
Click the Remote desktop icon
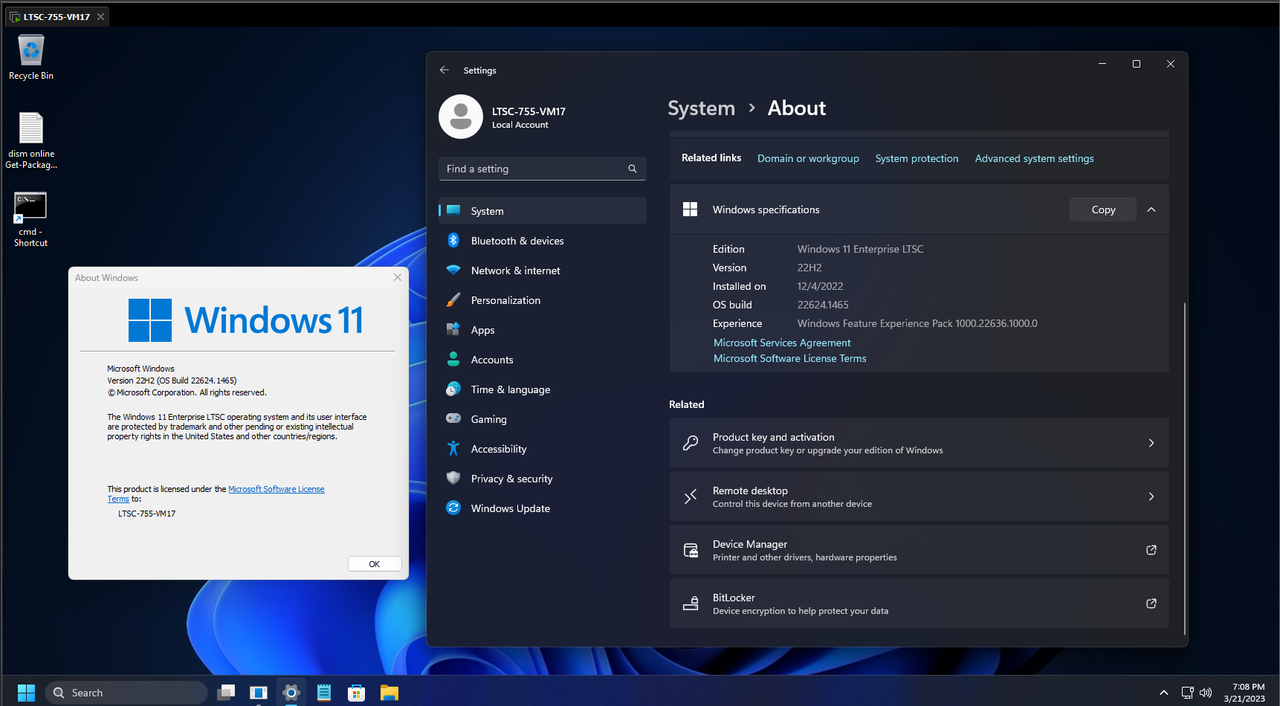click(x=690, y=497)
